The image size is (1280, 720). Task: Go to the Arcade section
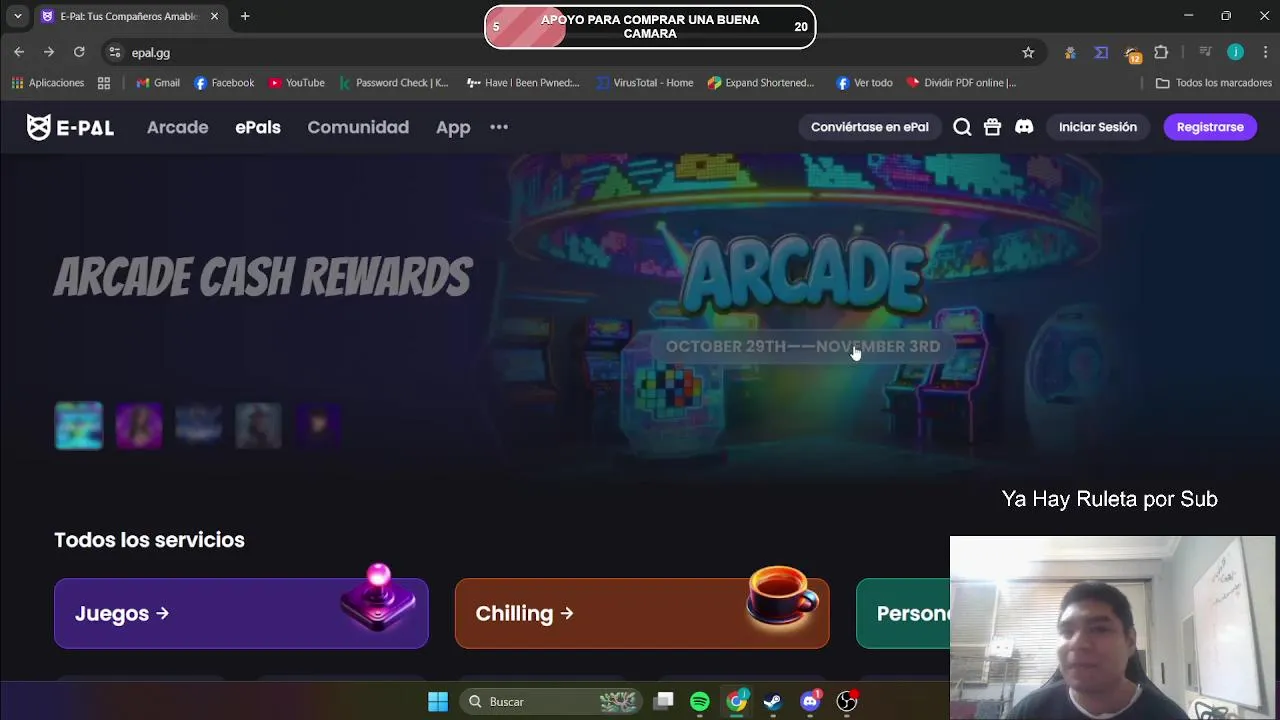(178, 127)
